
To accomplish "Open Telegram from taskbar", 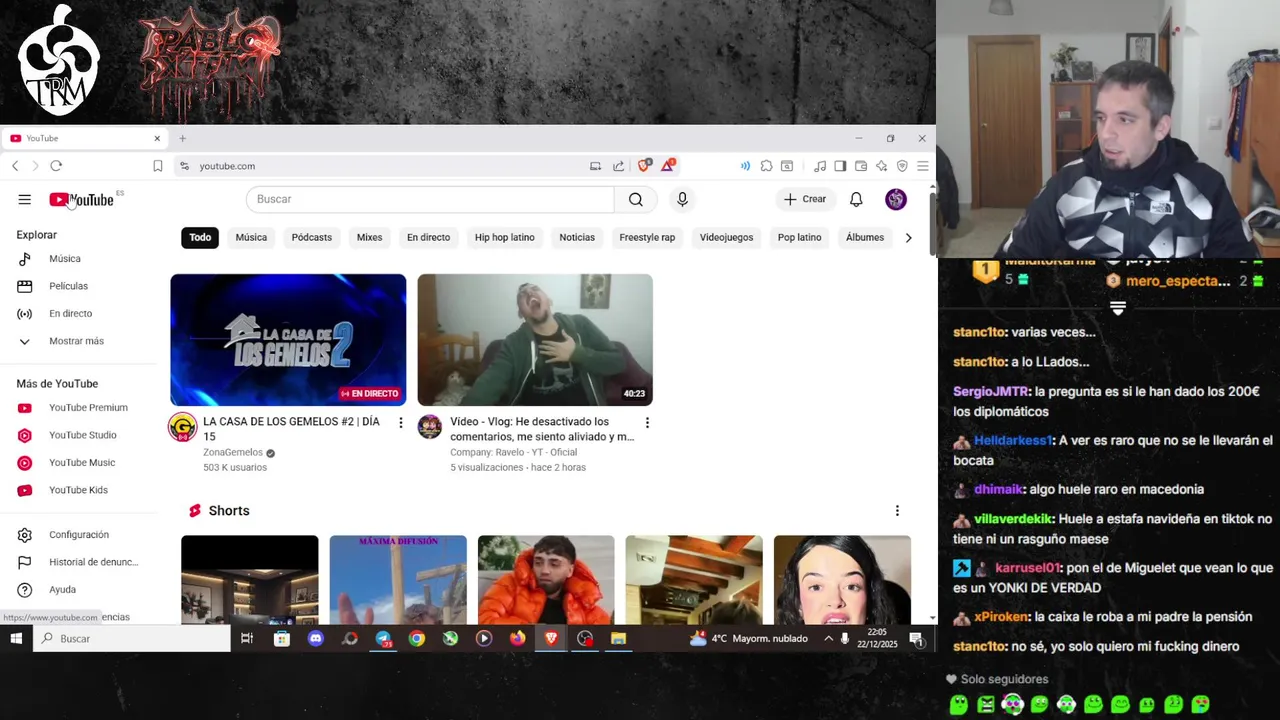I will coord(383,638).
